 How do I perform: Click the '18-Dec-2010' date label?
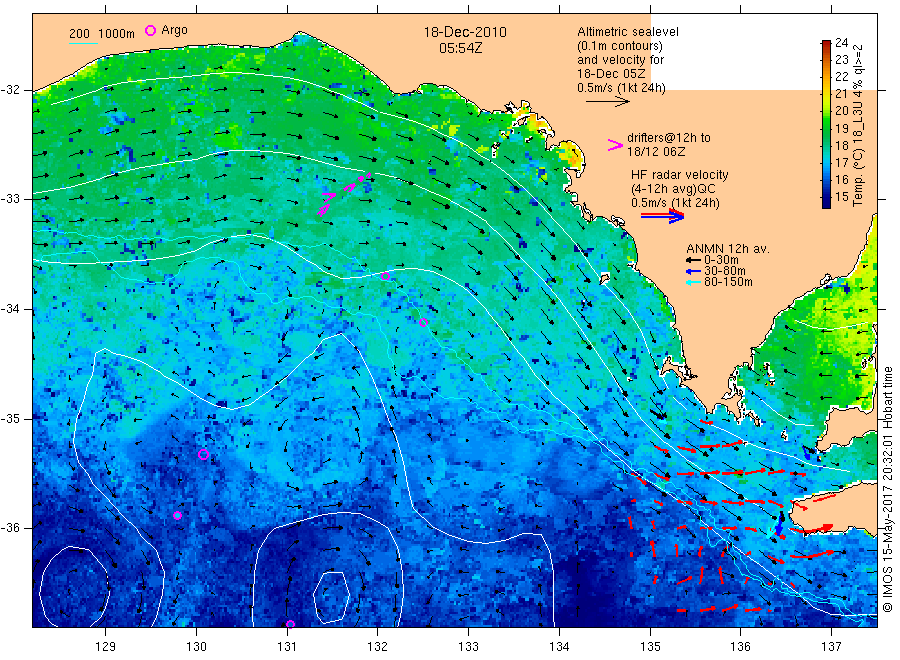pyautogui.click(x=465, y=32)
